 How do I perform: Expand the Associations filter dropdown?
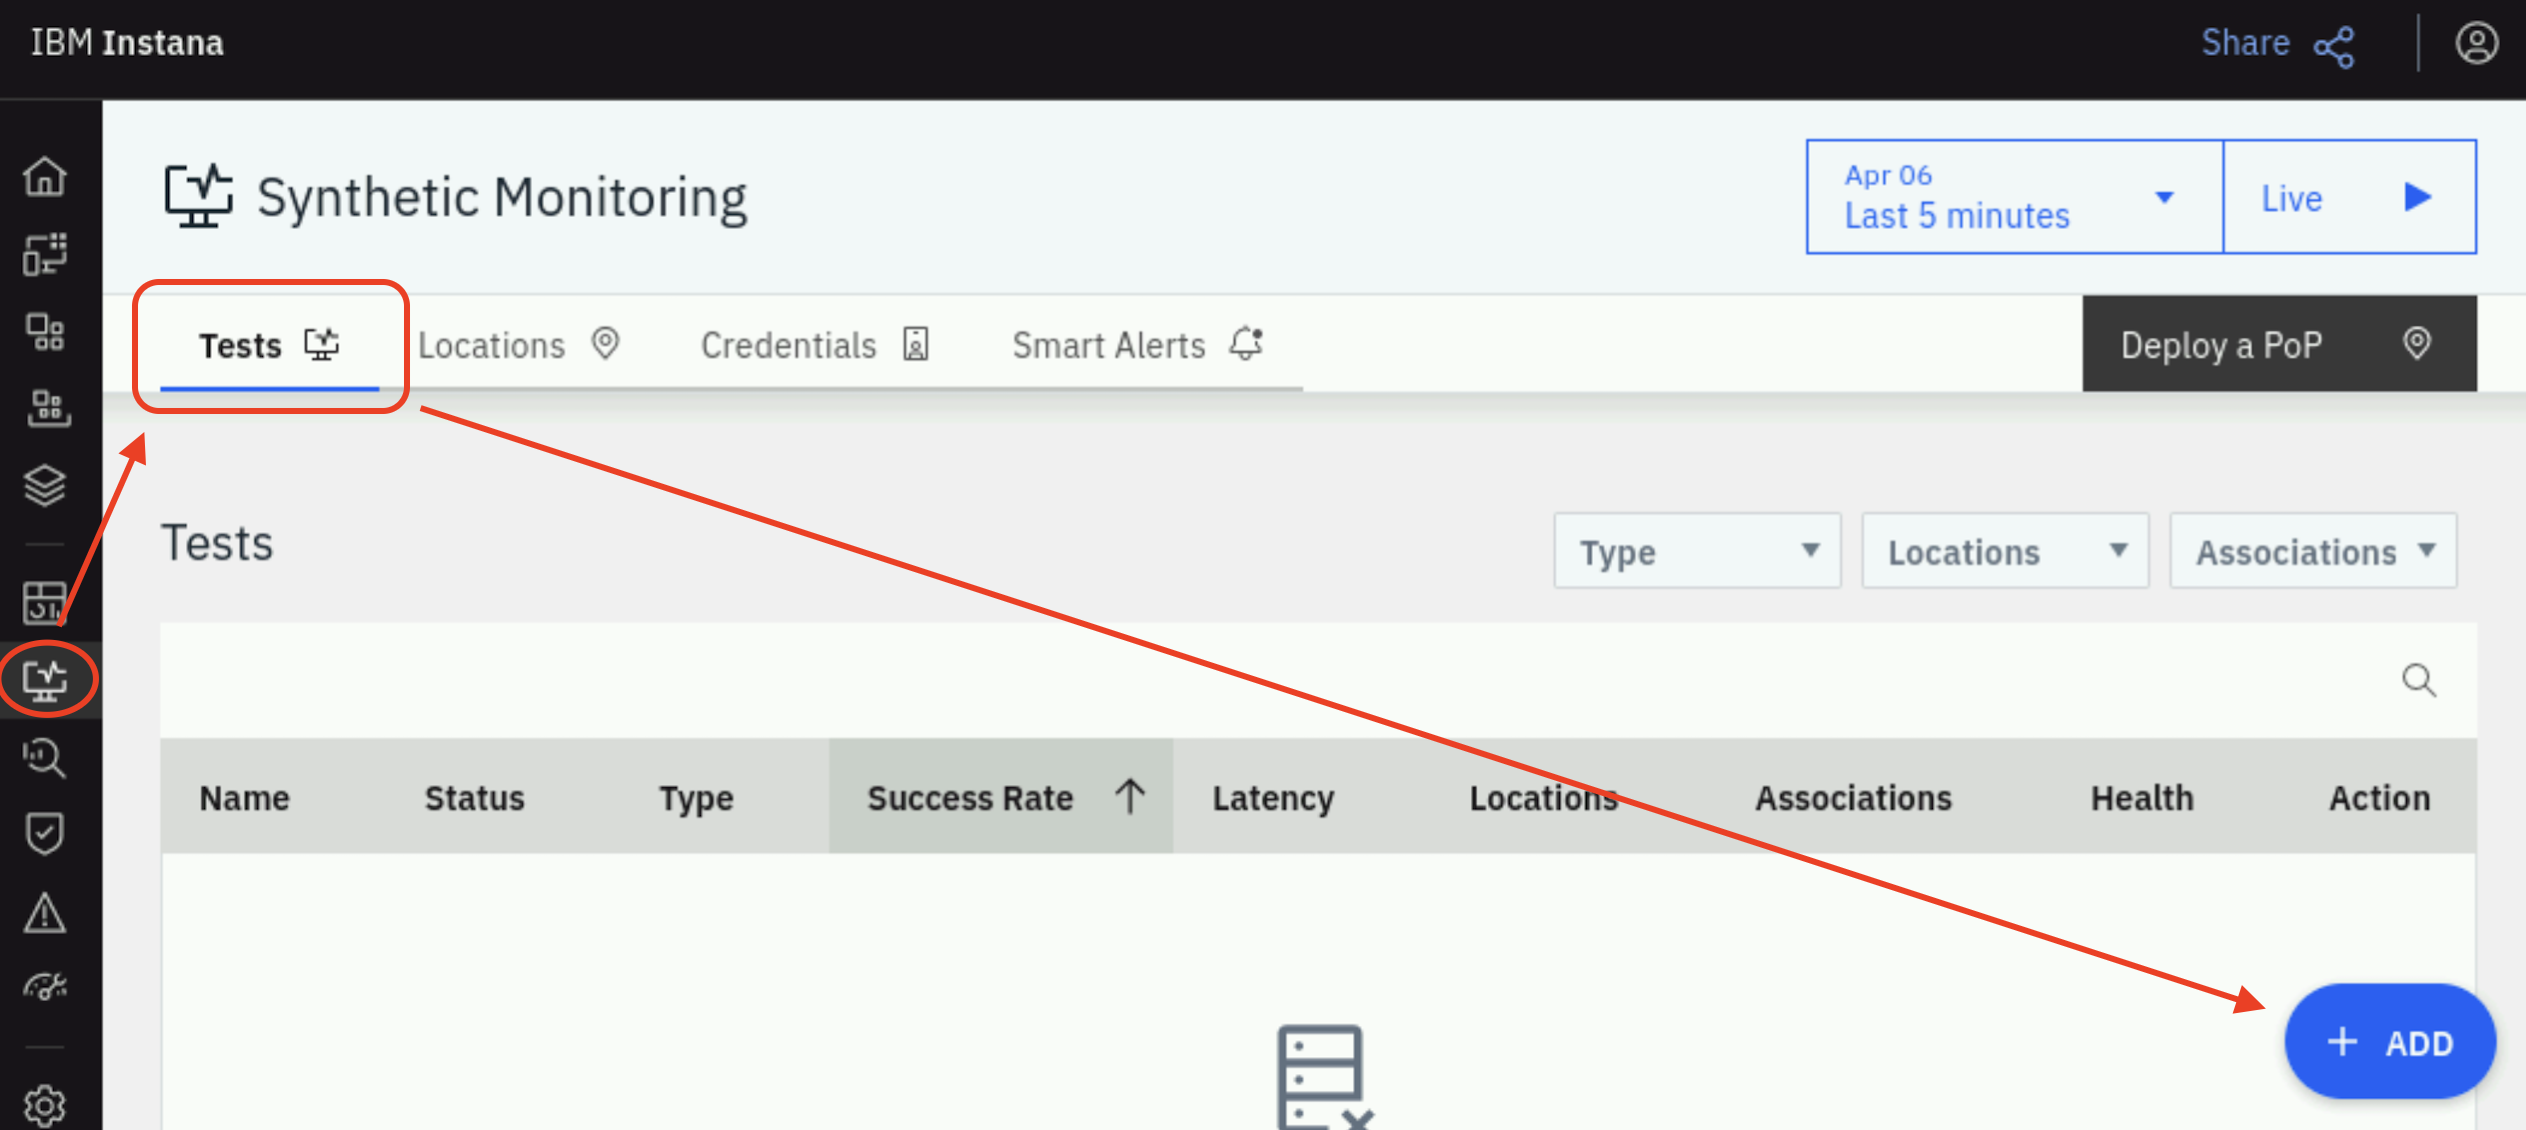2313,551
